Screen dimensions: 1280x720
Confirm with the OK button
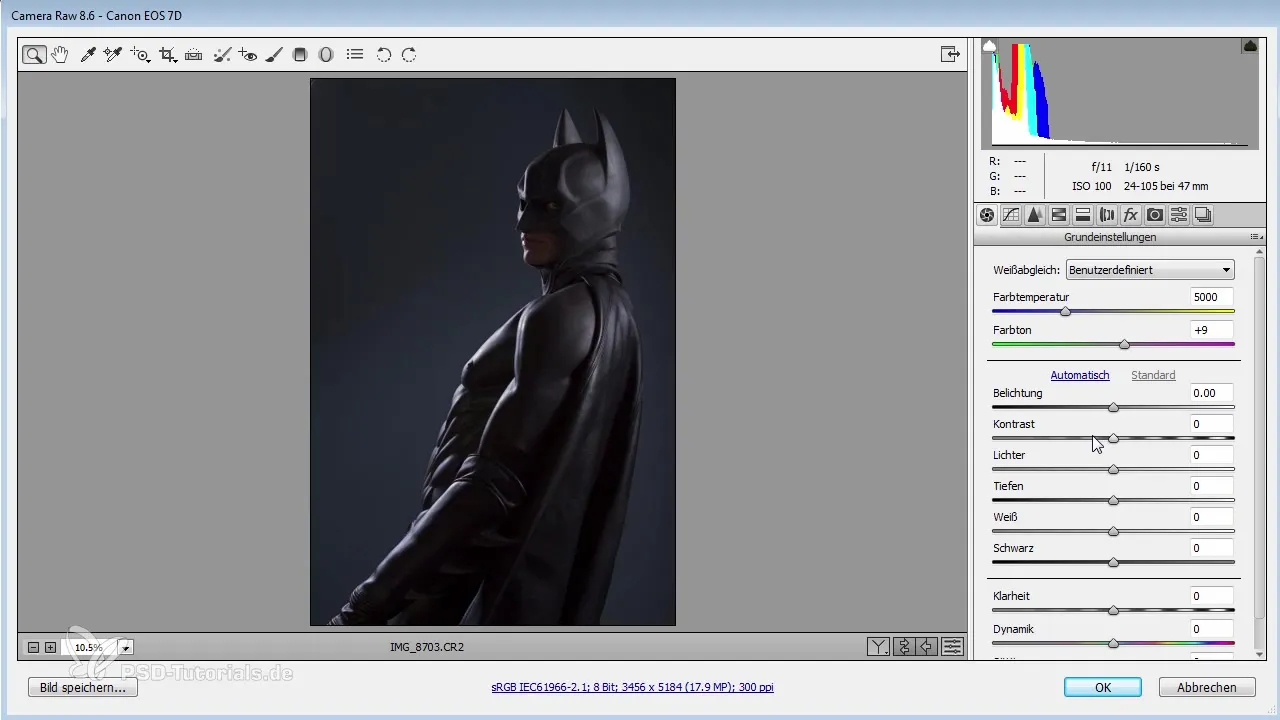click(1103, 688)
